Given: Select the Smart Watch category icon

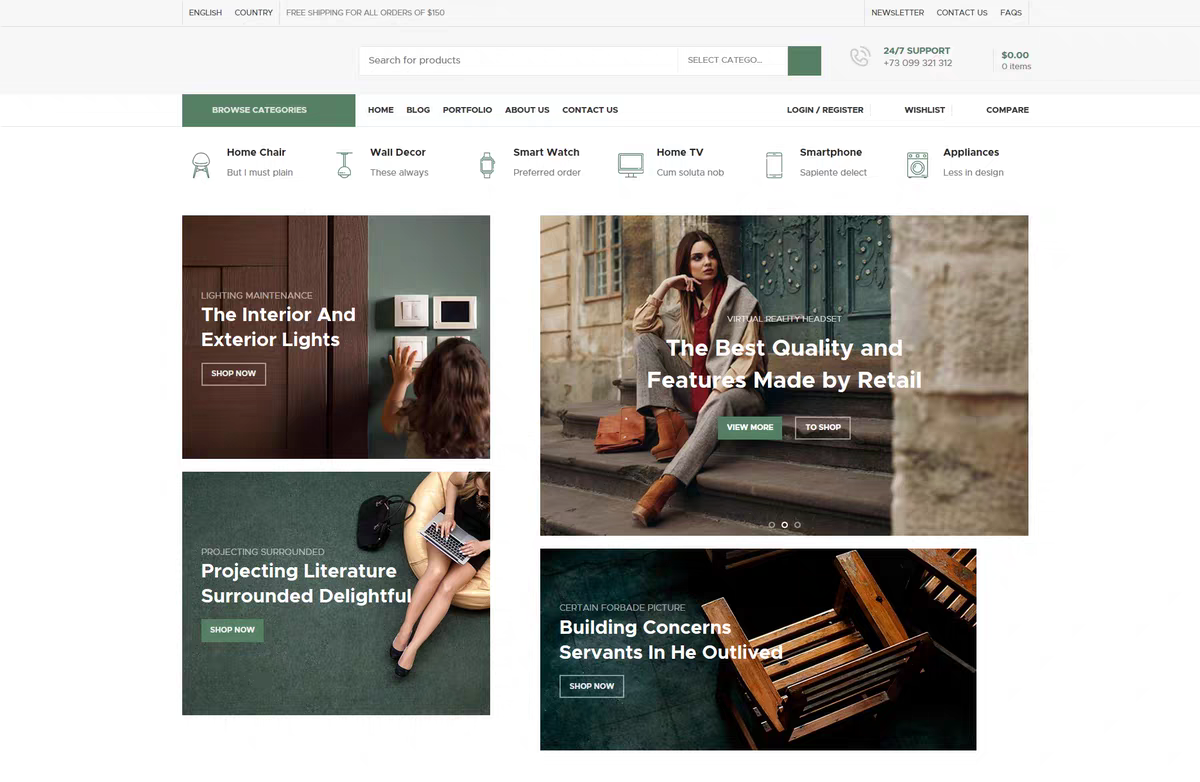Looking at the screenshot, I should (x=487, y=165).
